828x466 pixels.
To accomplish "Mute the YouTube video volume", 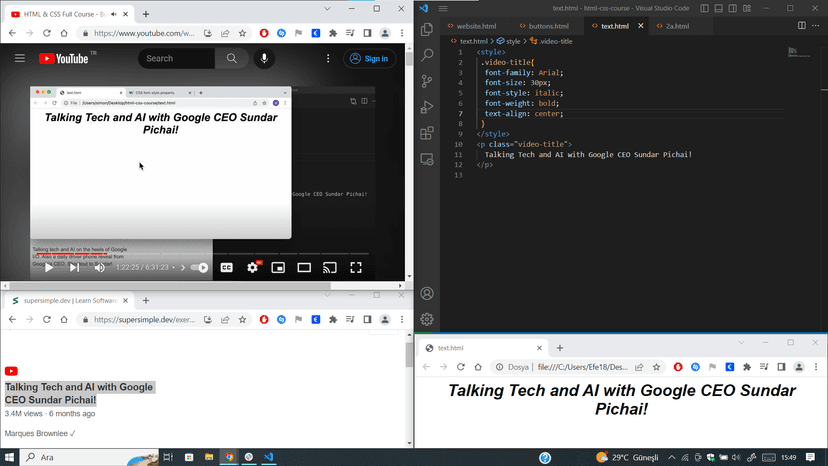I will click(99, 267).
